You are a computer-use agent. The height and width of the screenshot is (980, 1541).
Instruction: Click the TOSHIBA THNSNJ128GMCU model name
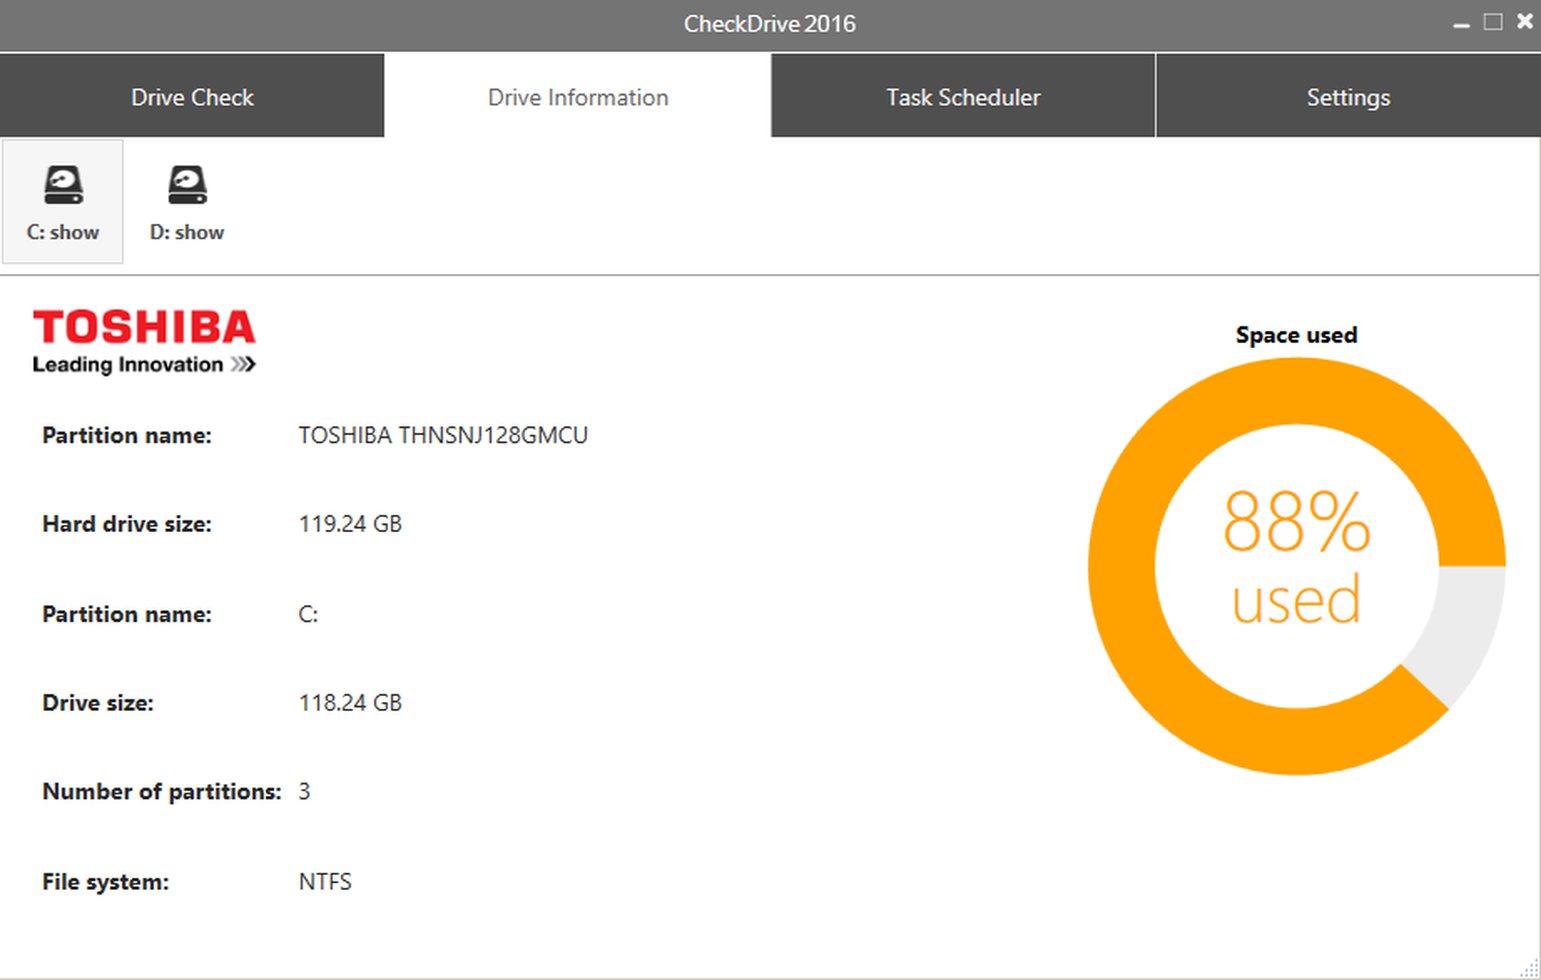[443, 435]
